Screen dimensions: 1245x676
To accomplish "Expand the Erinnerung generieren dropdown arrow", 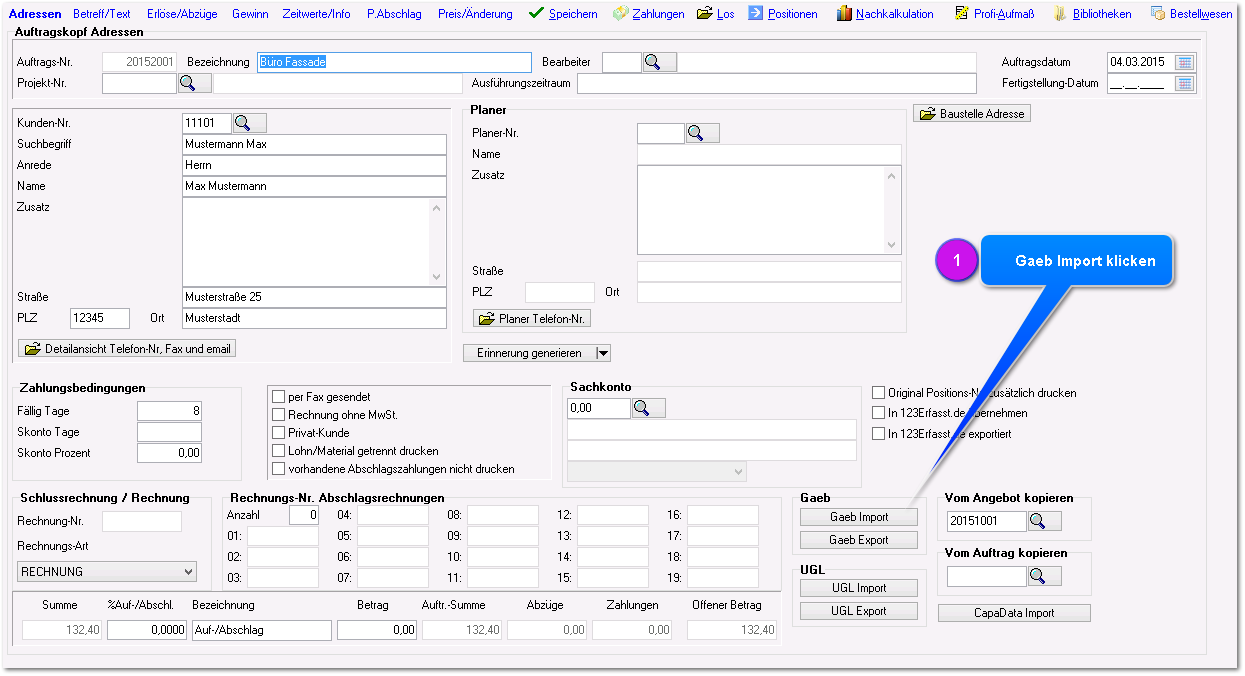I will coord(602,353).
